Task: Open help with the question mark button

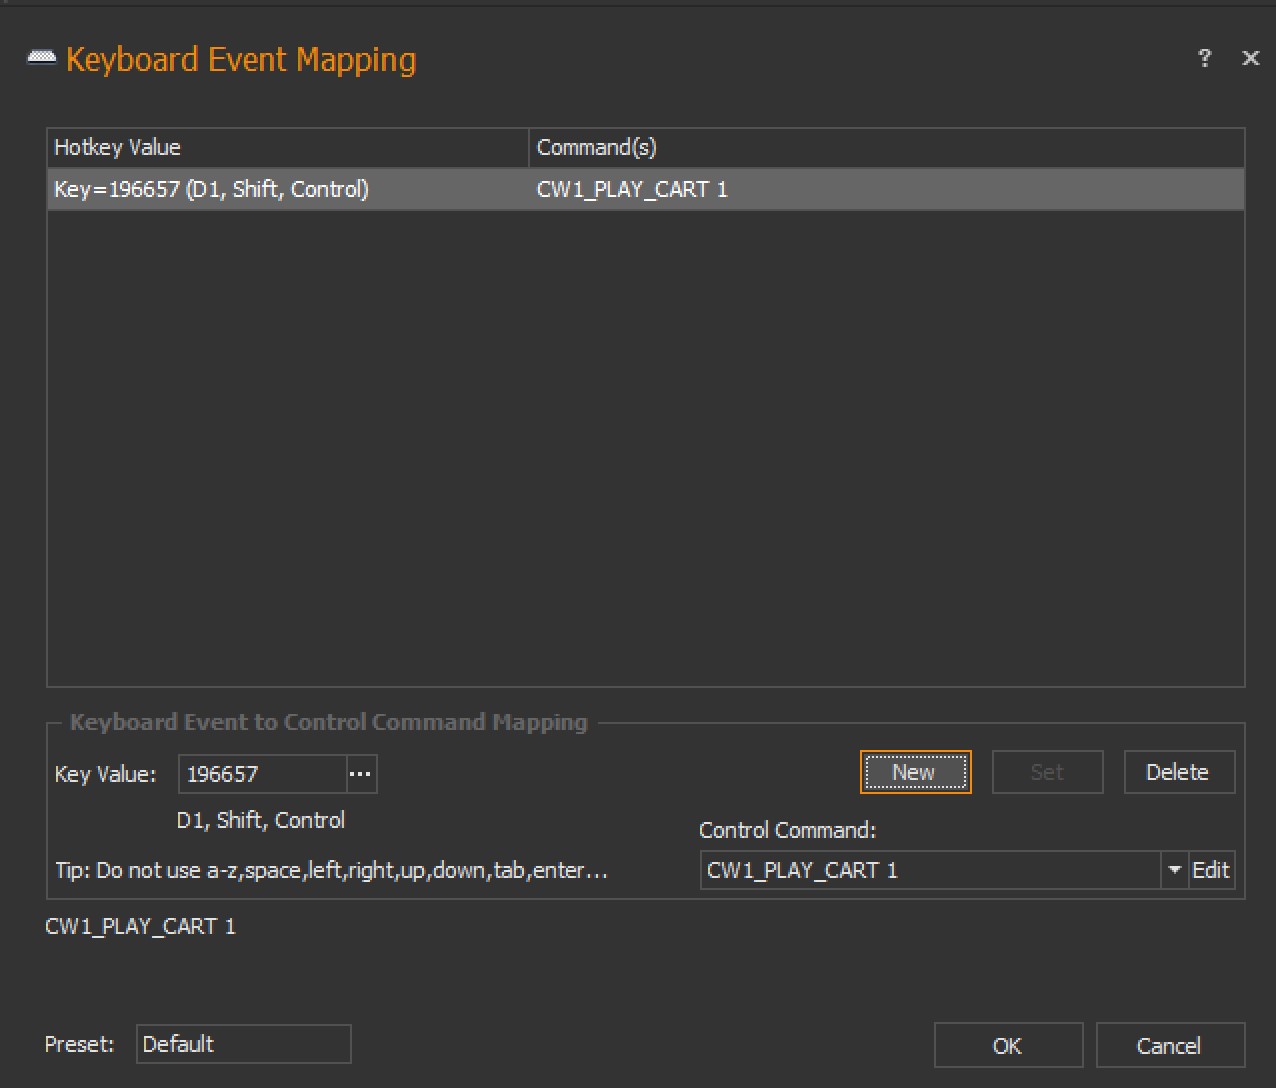Action: 1205,58
